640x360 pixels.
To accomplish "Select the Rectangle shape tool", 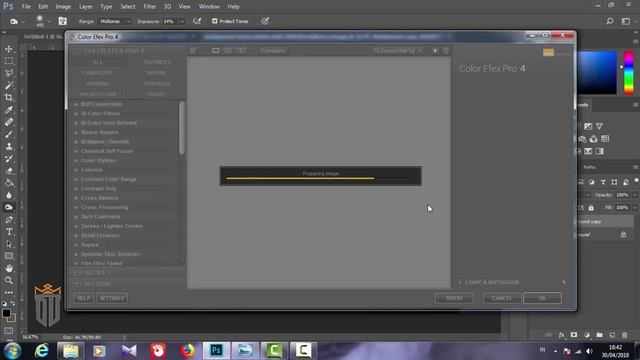I will point(9,256).
